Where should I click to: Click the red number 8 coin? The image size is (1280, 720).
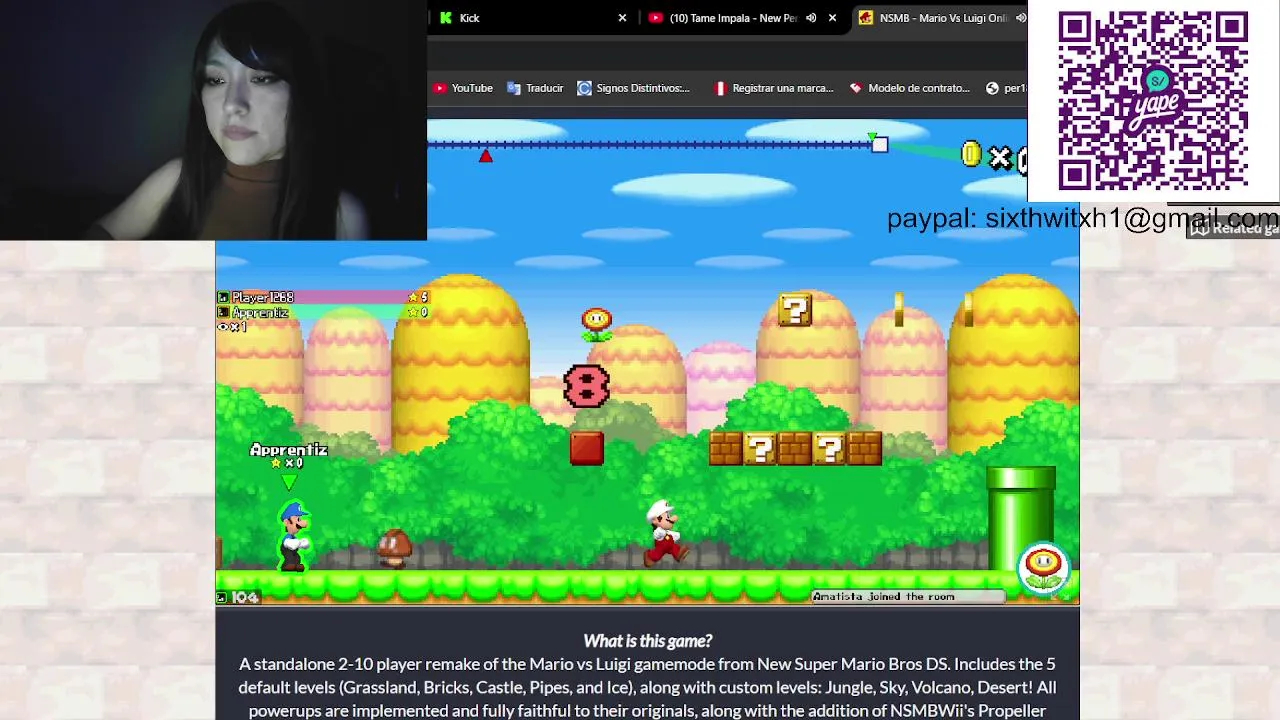pyautogui.click(x=586, y=386)
